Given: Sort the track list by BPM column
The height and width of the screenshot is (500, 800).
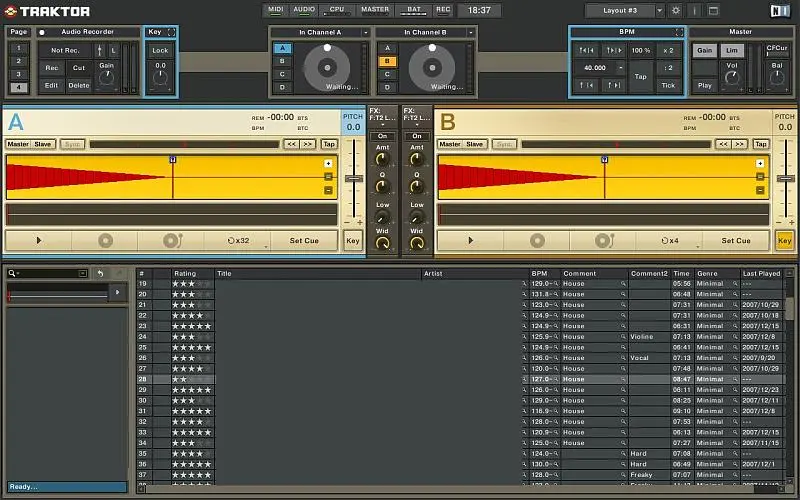Looking at the screenshot, I should point(540,273).
